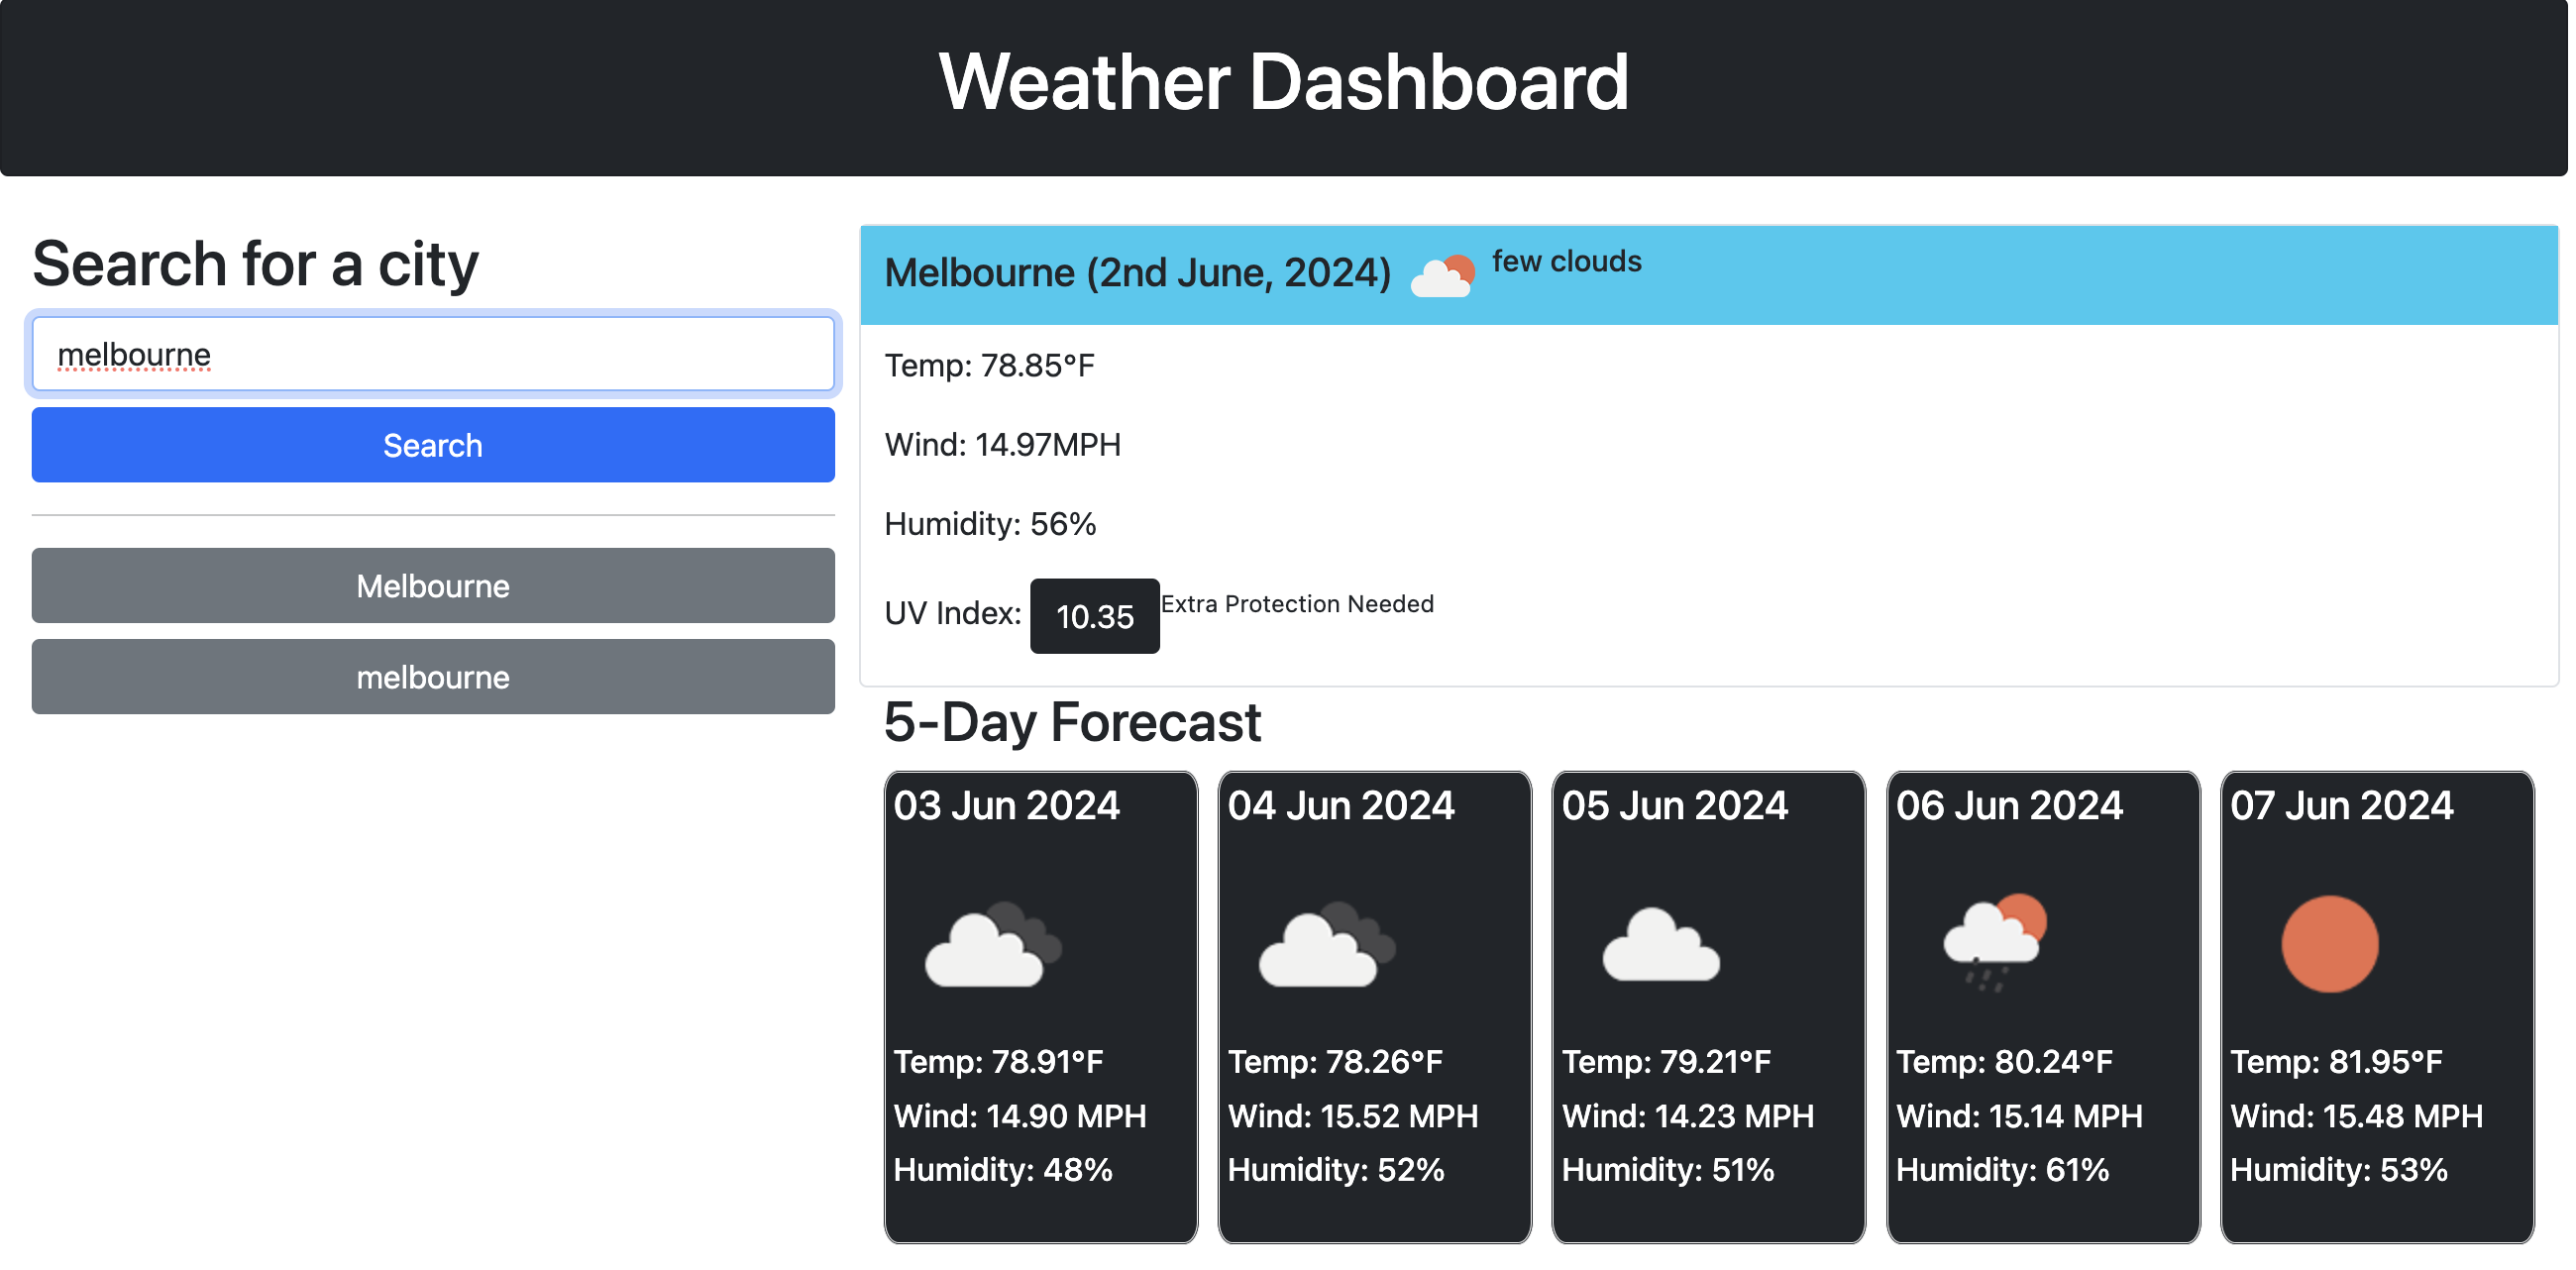Click the 5-Day Forecast heading
2576x1270 pixels.
(x=1072, y=722)
